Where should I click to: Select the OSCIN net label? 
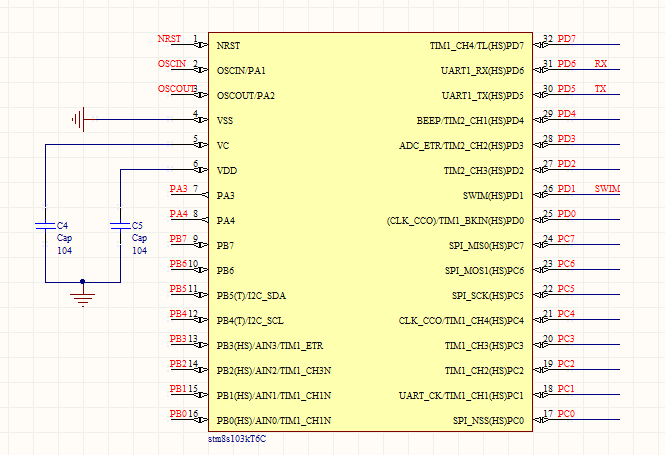[x=171, y=64]
